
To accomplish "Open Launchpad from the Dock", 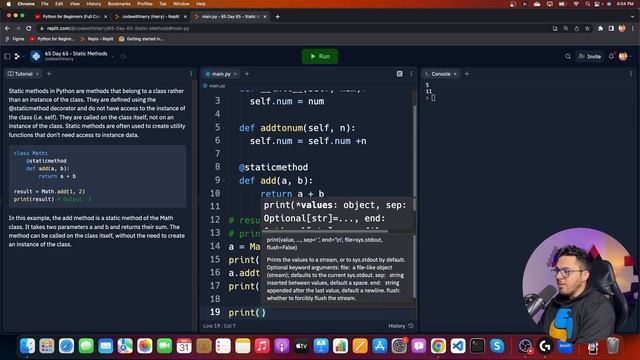I will 47,346.
